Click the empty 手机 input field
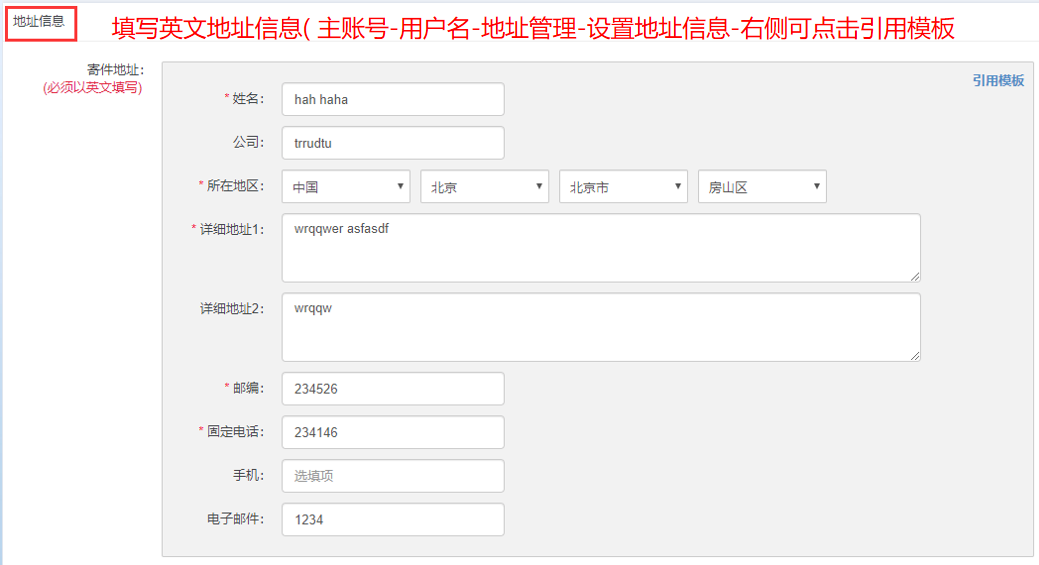Viewport: 1039px width, 565px height. point(393,476)
